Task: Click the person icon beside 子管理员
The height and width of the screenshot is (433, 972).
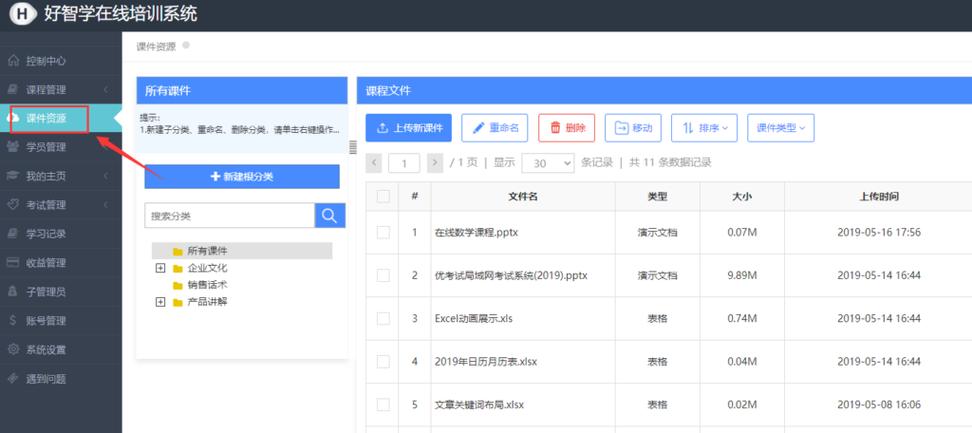Action: click(13, 291)
